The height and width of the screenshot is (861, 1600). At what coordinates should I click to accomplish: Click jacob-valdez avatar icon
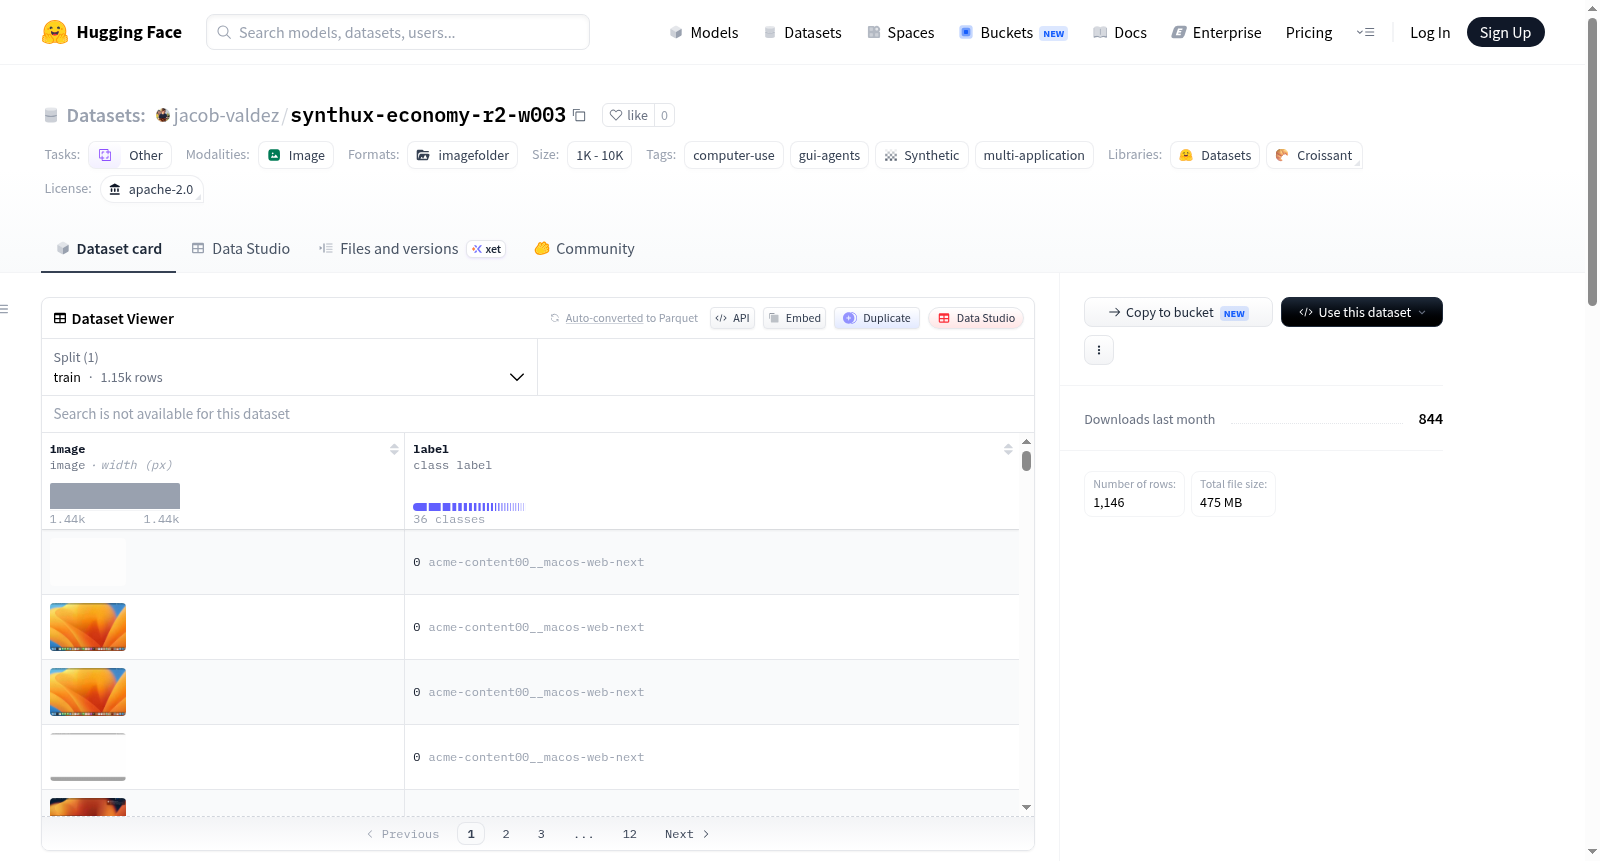pos(163,115)
